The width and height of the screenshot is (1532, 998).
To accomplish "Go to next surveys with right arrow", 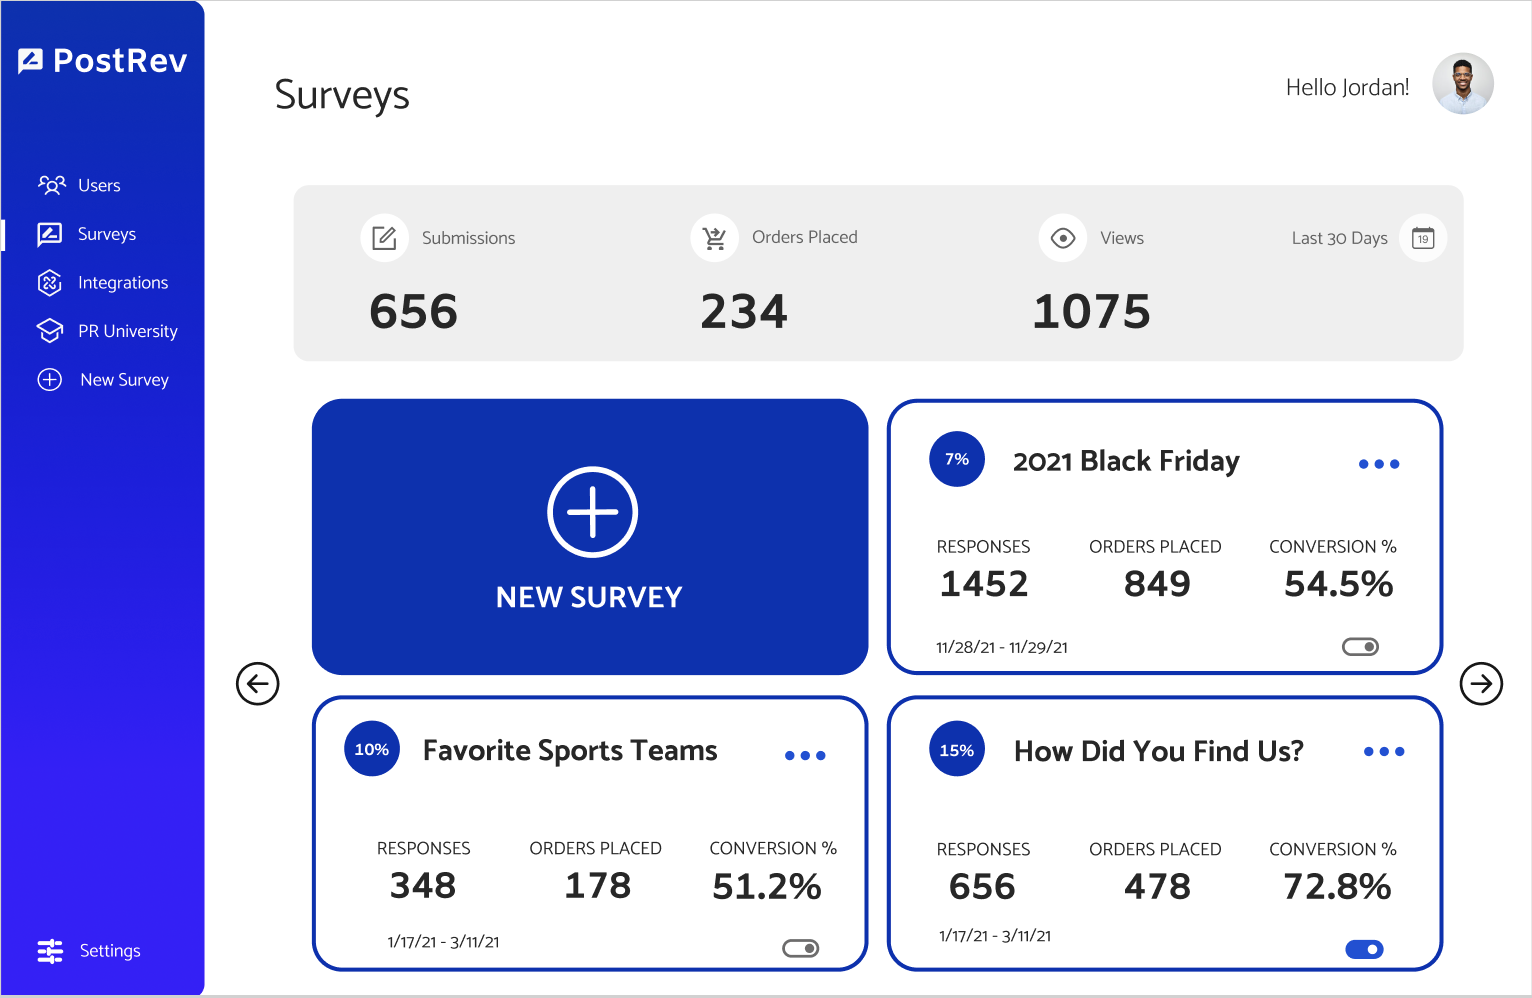I will coord(1481,684).
